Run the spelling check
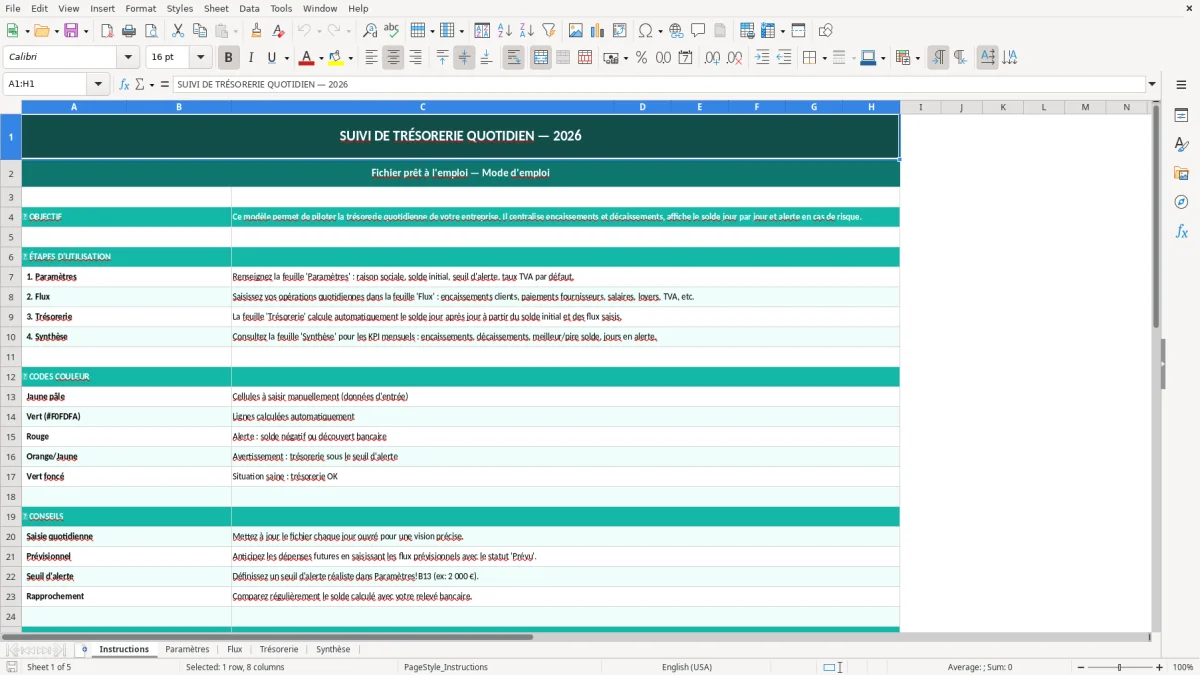This screenshot has width=1200, height=675. tap(392, 31)
